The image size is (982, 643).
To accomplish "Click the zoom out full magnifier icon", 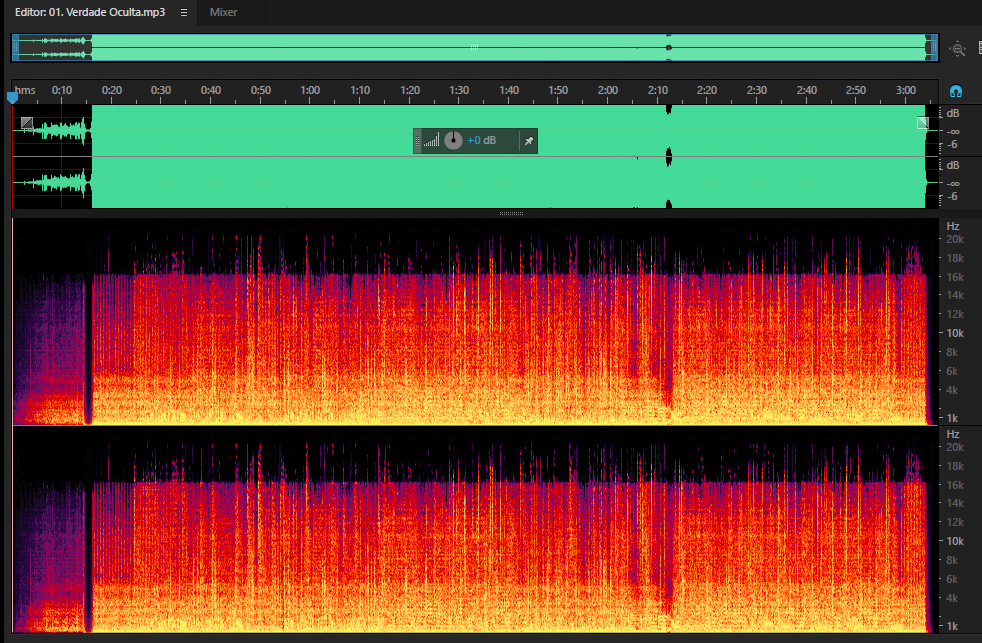I will click(958, 48).
